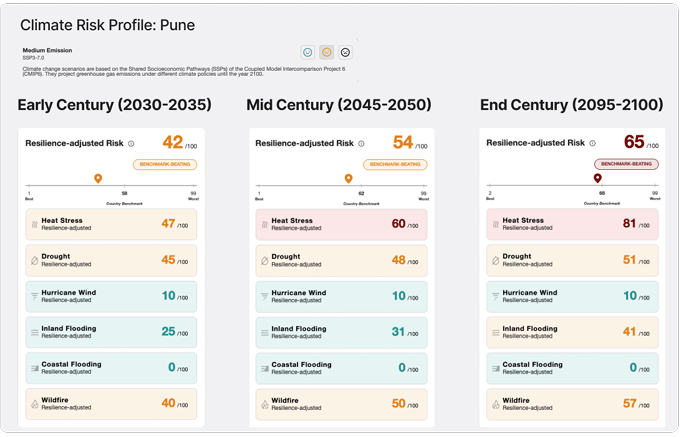This screenshot has height=437, width=680.
Task: Open the Early Century Drought card
Action: (x=111, y=260)
